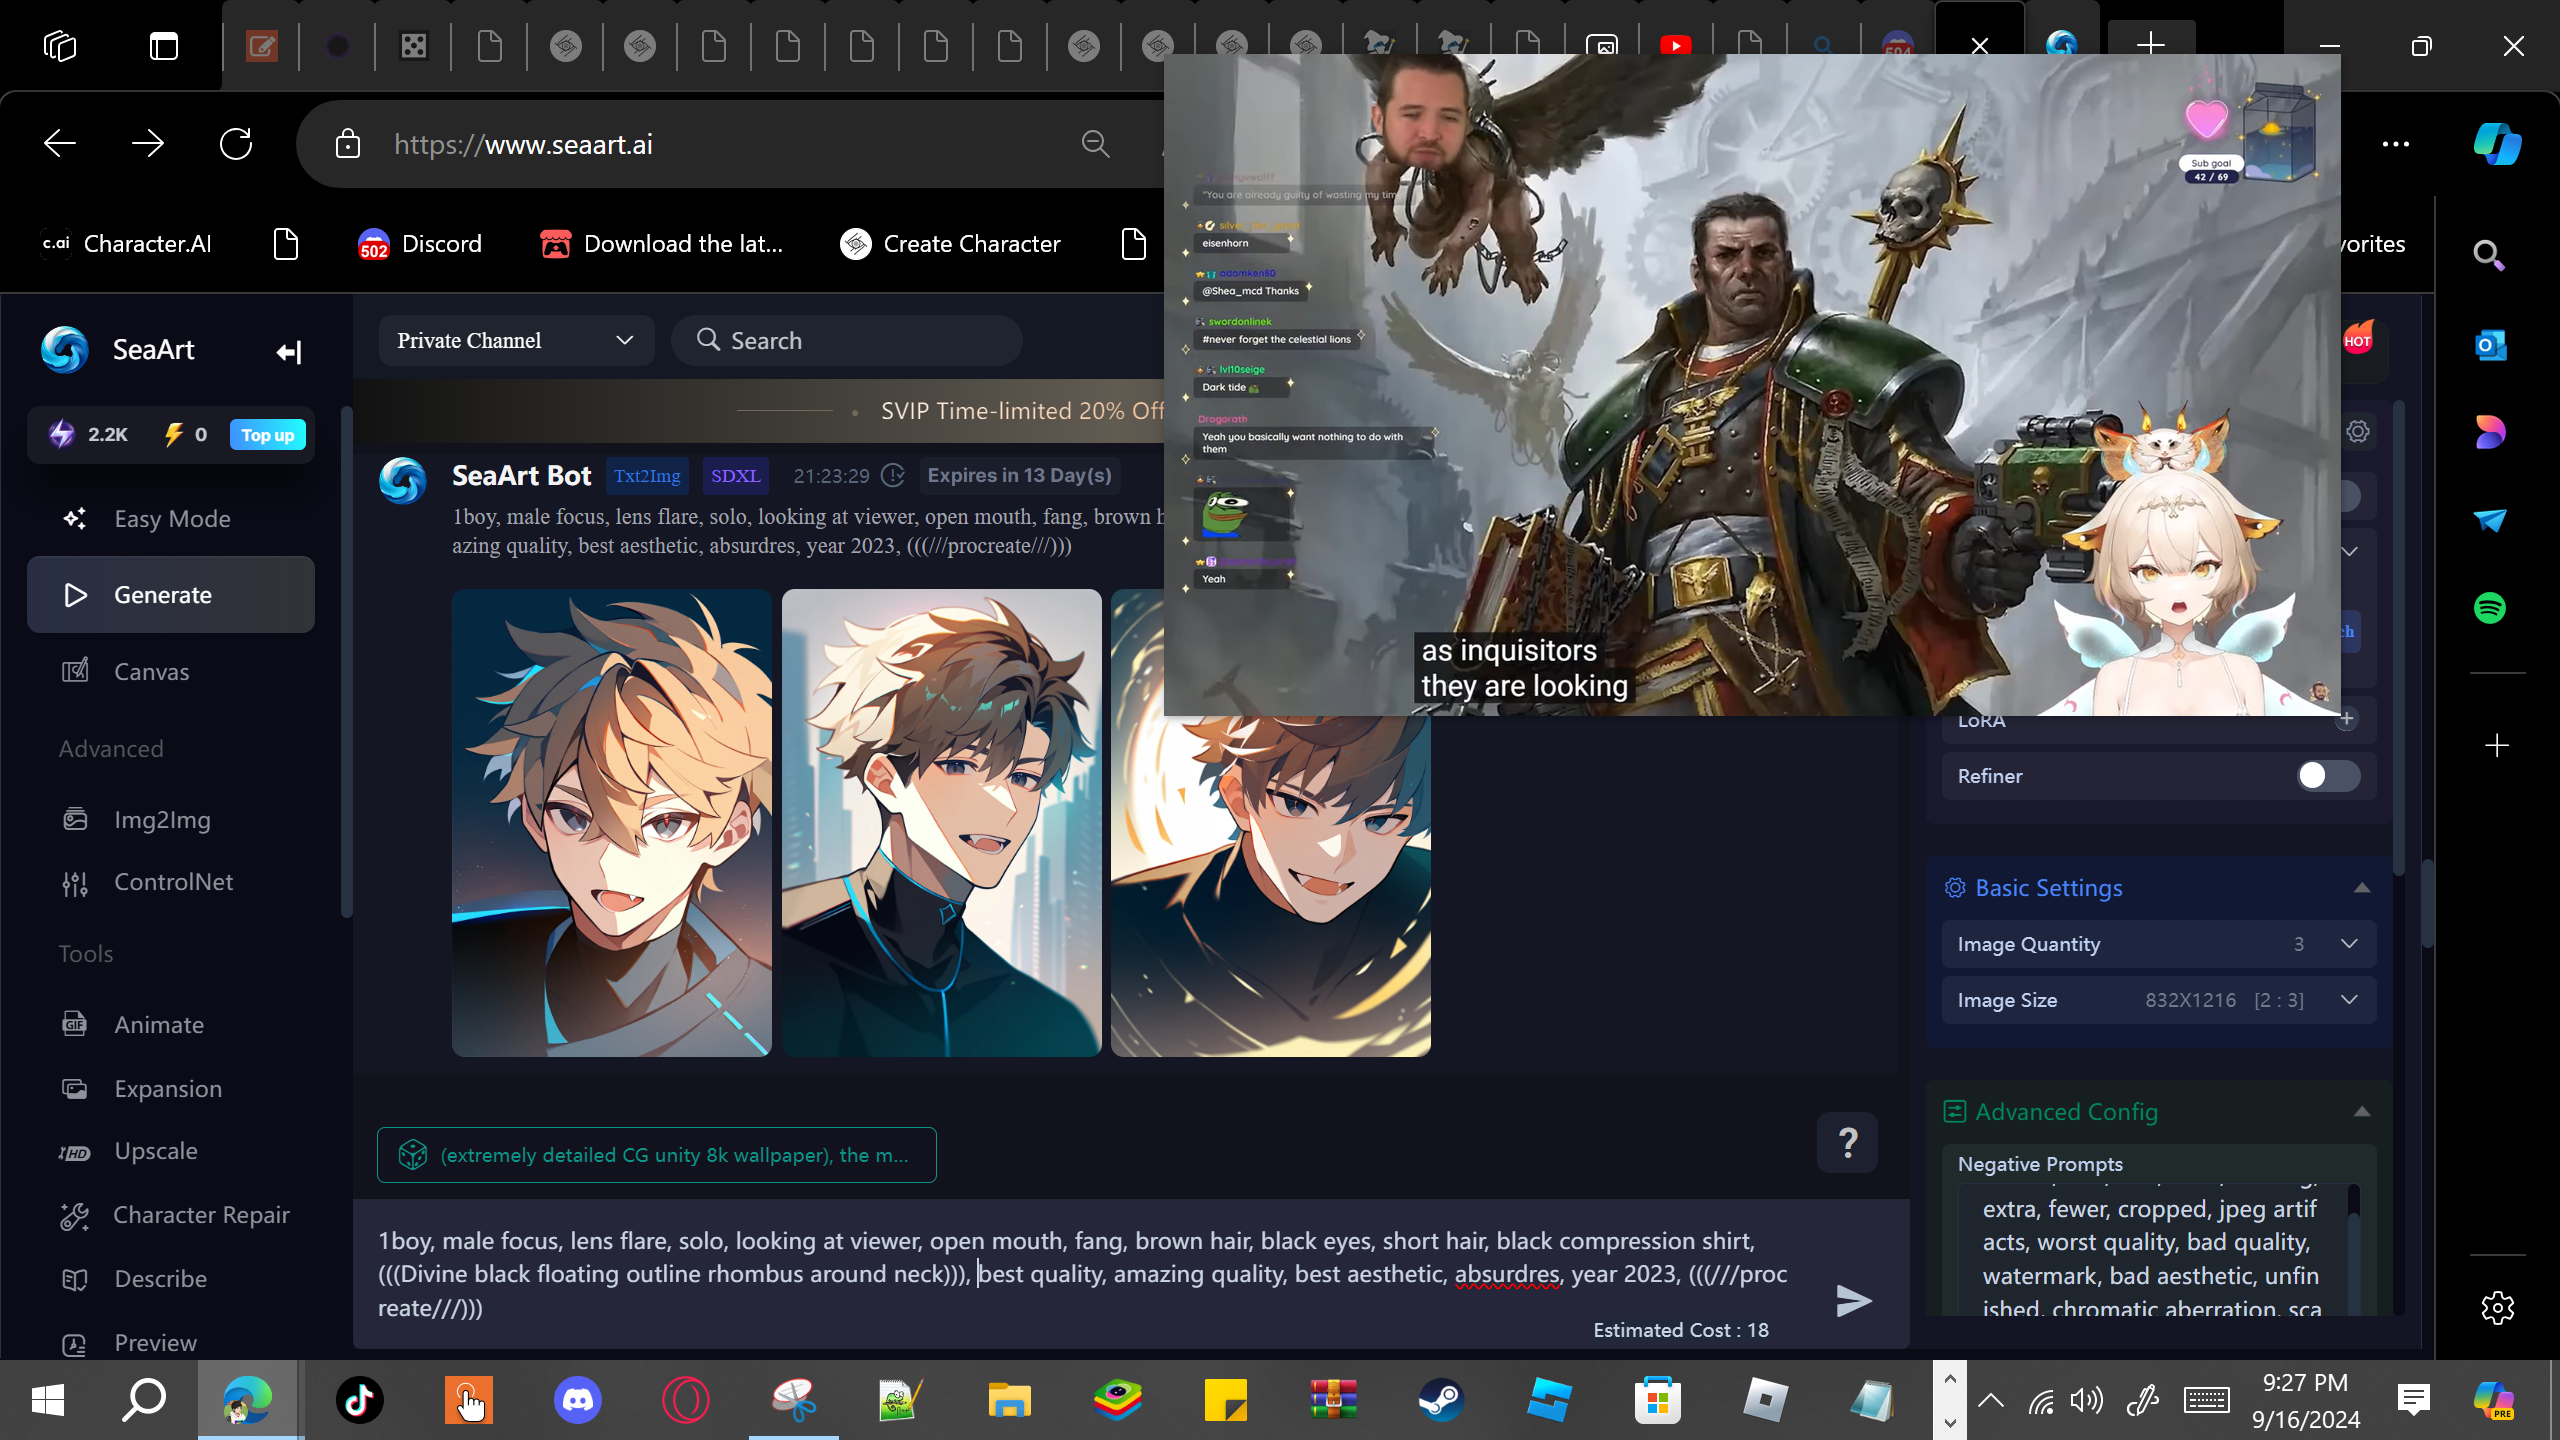
Task: Open the Copilot icon in the browser toolbar
Action: point(2497,144)
